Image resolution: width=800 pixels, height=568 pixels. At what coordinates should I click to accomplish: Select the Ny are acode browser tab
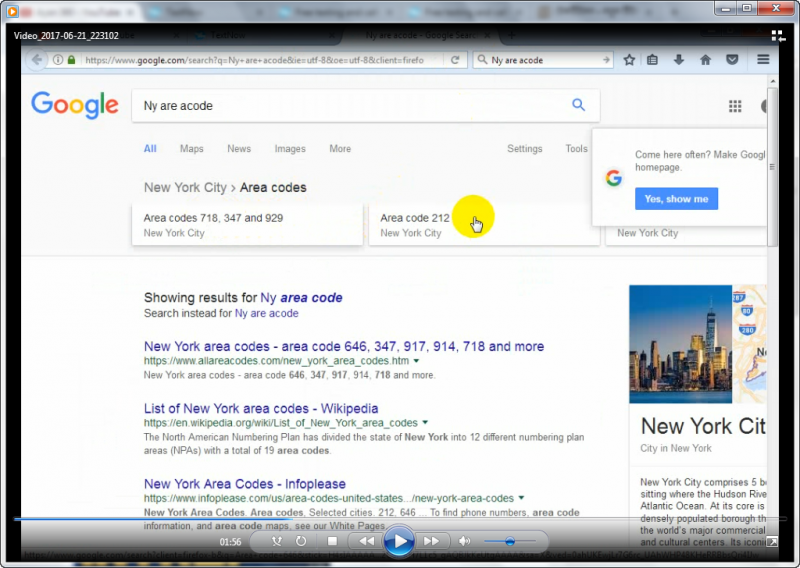[420, 35]
